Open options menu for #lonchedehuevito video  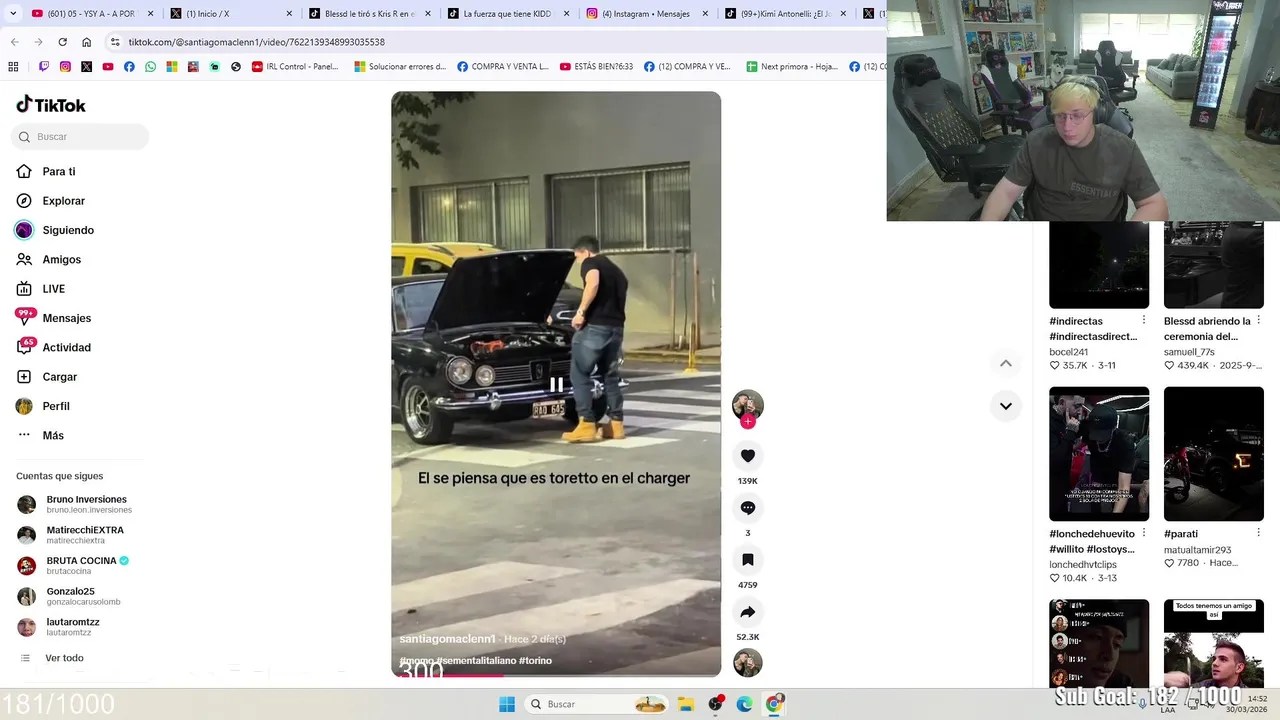pyautogui.click(x=1144, y=533)
